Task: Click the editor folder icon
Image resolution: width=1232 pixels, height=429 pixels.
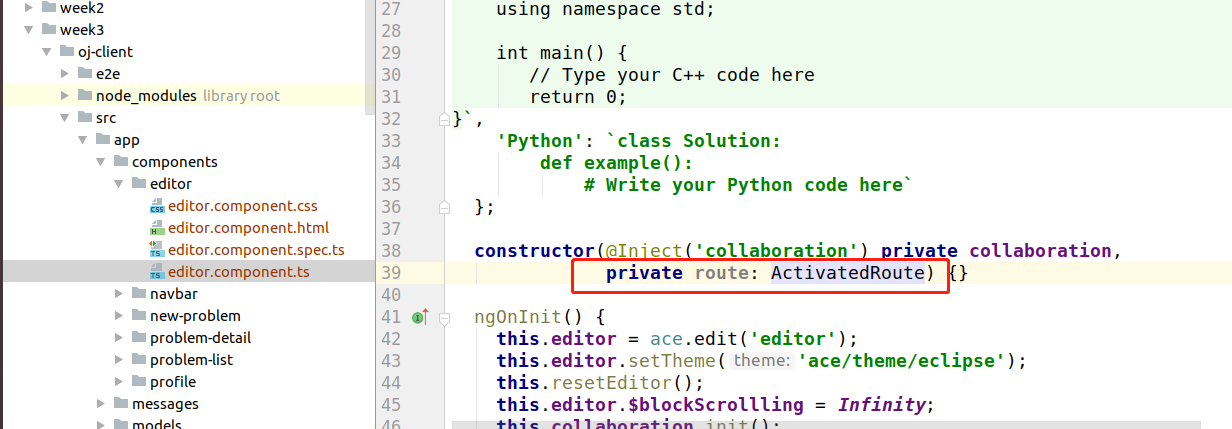Action: 138,183
